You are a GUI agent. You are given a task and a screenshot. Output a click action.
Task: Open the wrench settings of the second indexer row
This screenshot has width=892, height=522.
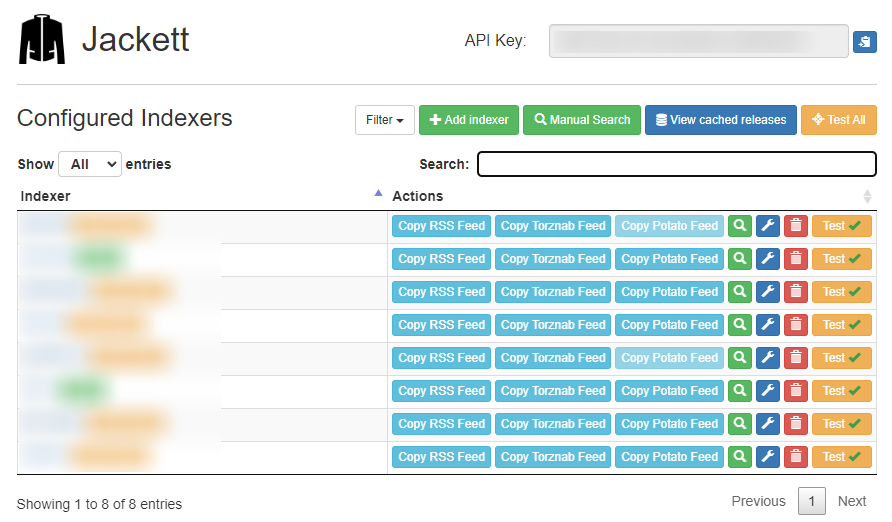767,259
